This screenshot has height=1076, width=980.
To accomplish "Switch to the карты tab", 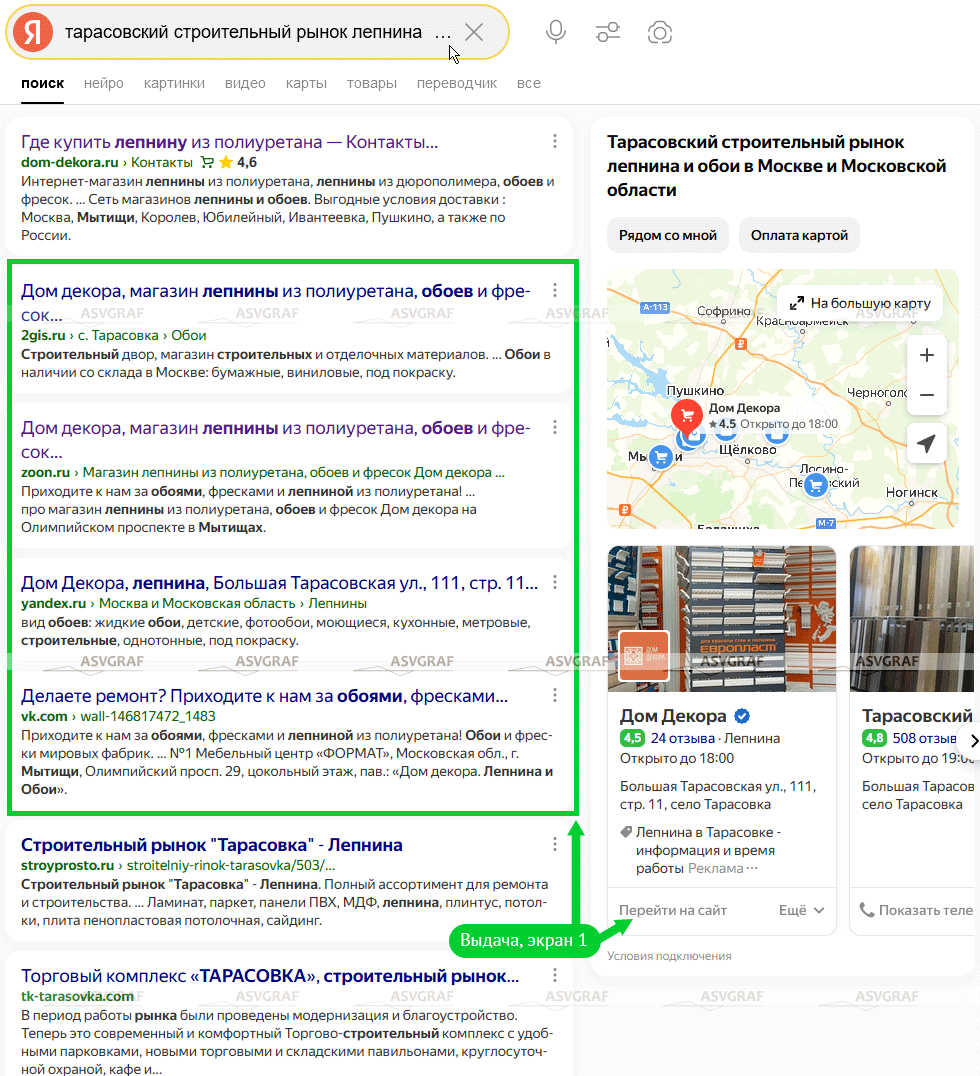I will pos(306,83).
